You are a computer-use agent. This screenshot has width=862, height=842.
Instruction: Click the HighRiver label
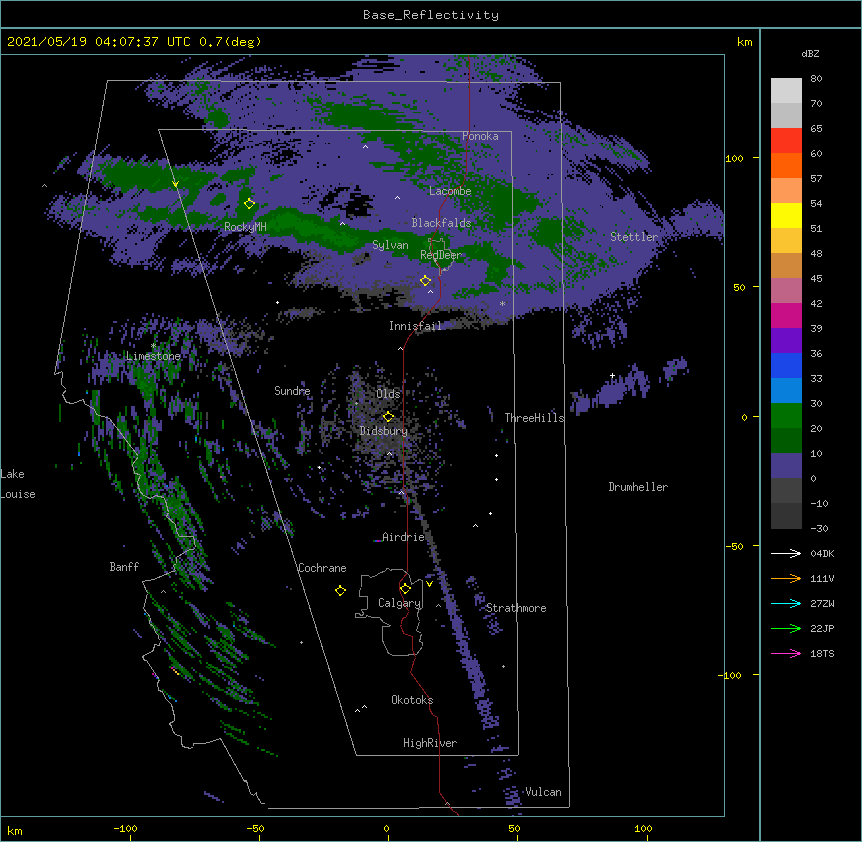pyautogui.click(x=430, y=743)
